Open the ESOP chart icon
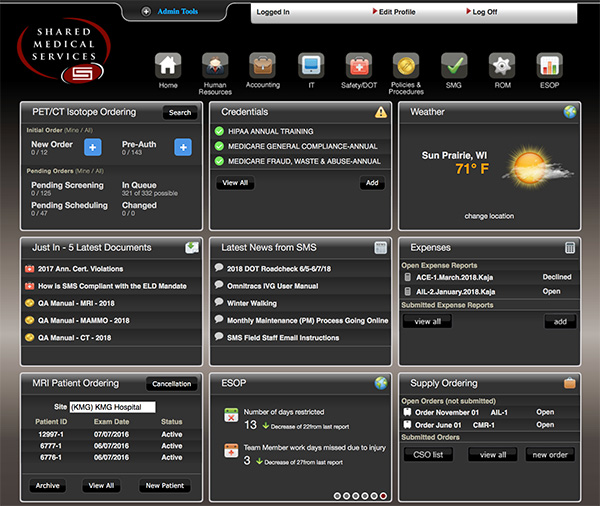The image size is (600, 506). coord(549,65)
